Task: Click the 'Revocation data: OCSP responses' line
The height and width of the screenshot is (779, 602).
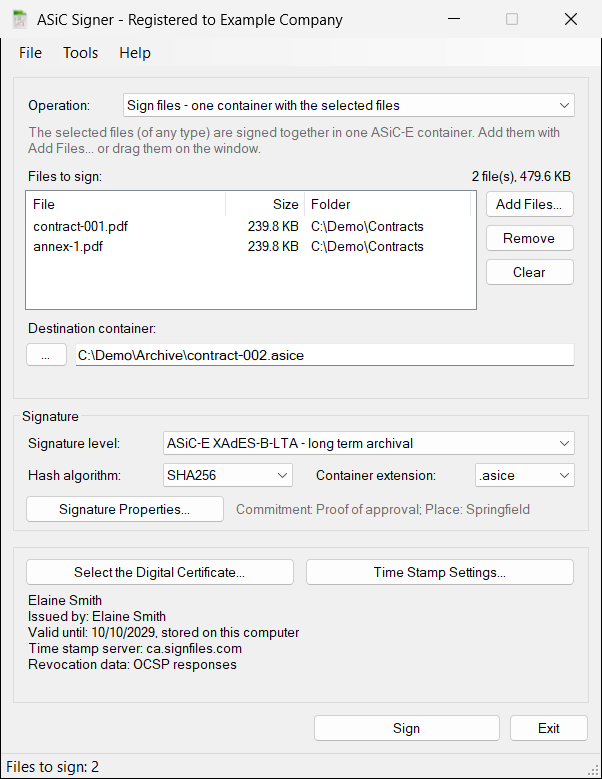Action: pyautogui.click(x=133, y=664)
